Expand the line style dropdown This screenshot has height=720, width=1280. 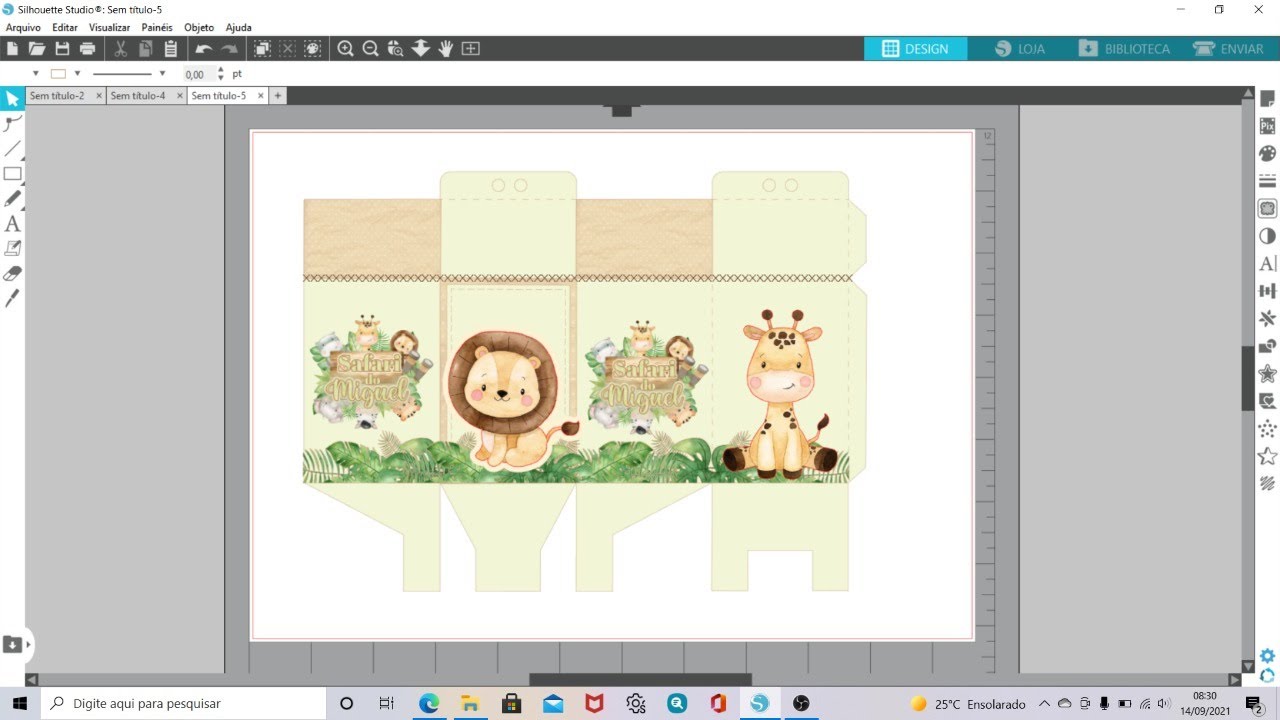point(162,73)
